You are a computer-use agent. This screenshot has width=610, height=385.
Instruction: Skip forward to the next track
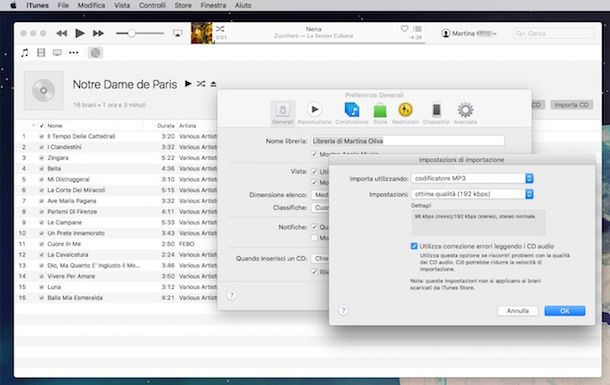(x=98, y=33)
